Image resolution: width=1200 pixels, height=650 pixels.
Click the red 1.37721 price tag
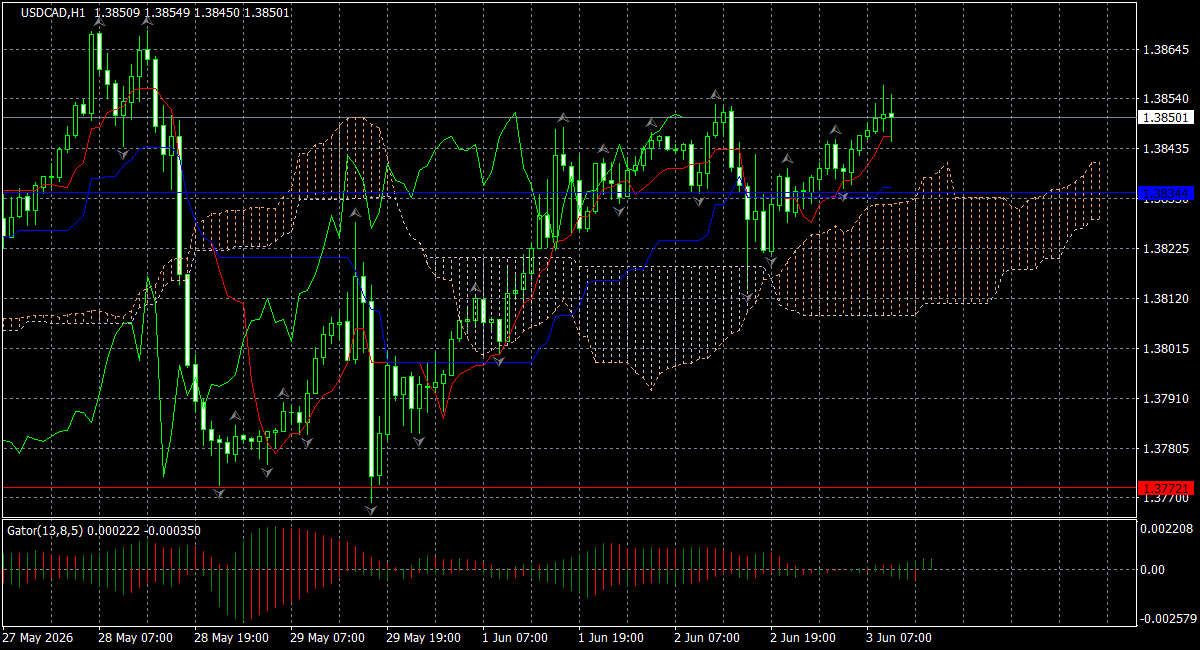coord(1165,488)
